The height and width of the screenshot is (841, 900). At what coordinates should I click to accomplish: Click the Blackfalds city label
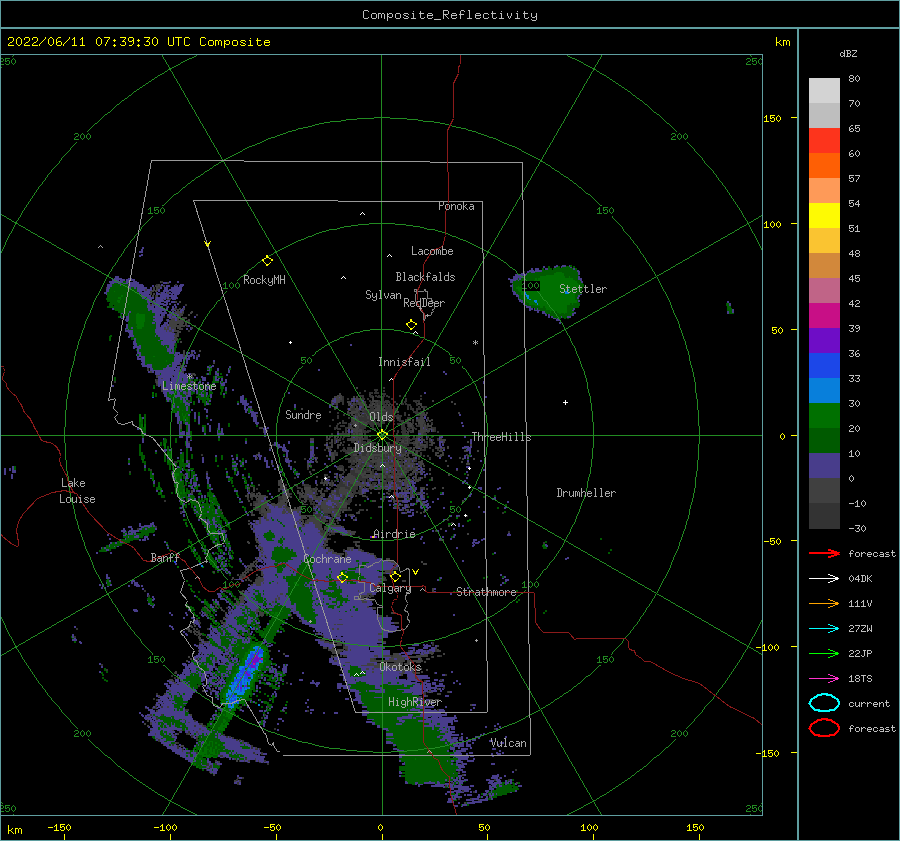click(425, 277)
